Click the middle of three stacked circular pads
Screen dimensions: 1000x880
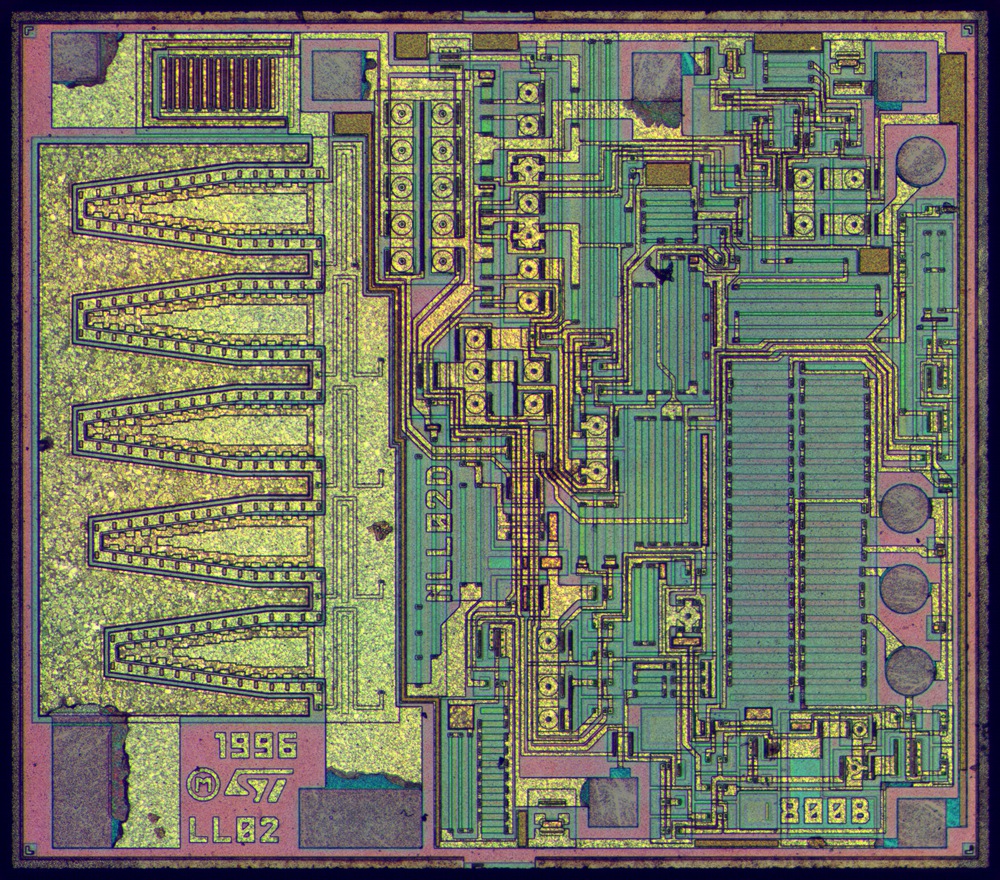[x=906, y=588]
